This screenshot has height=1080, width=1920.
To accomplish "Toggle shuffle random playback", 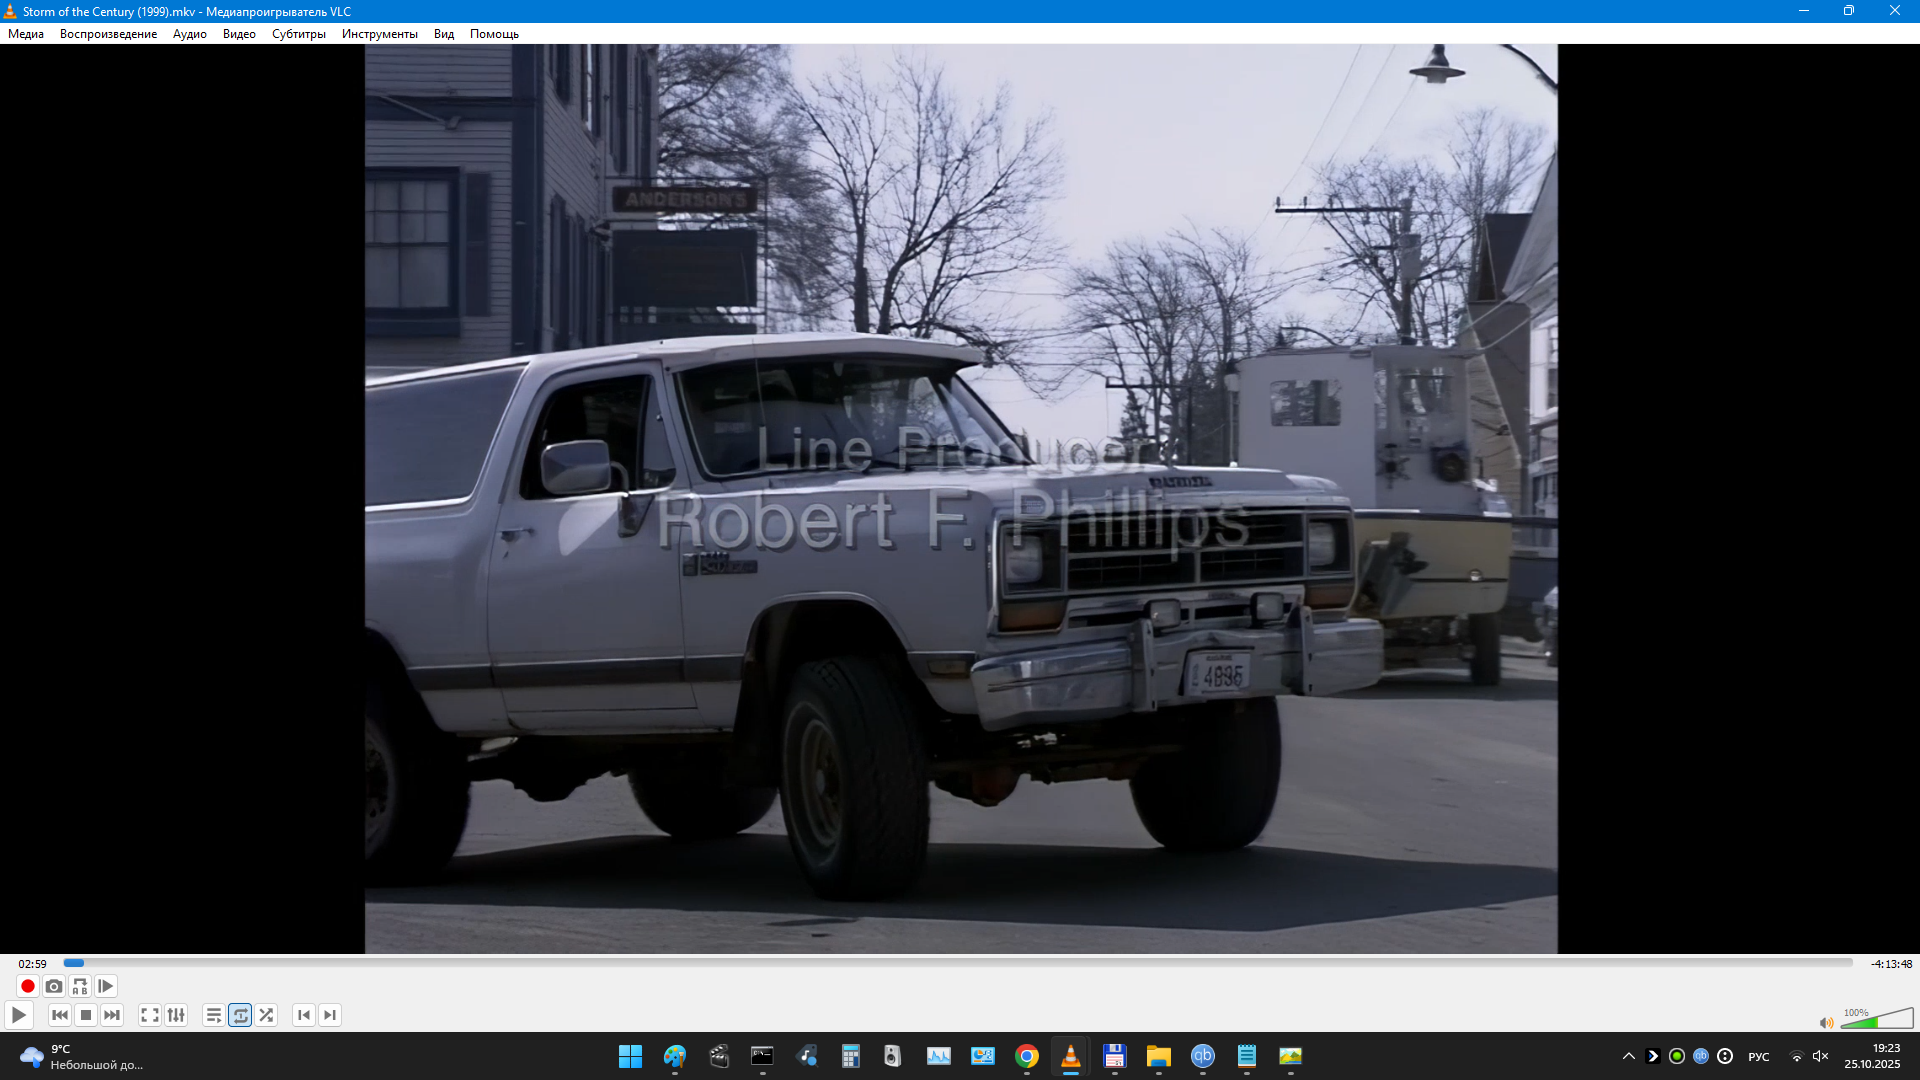I will pos(266,1015).
